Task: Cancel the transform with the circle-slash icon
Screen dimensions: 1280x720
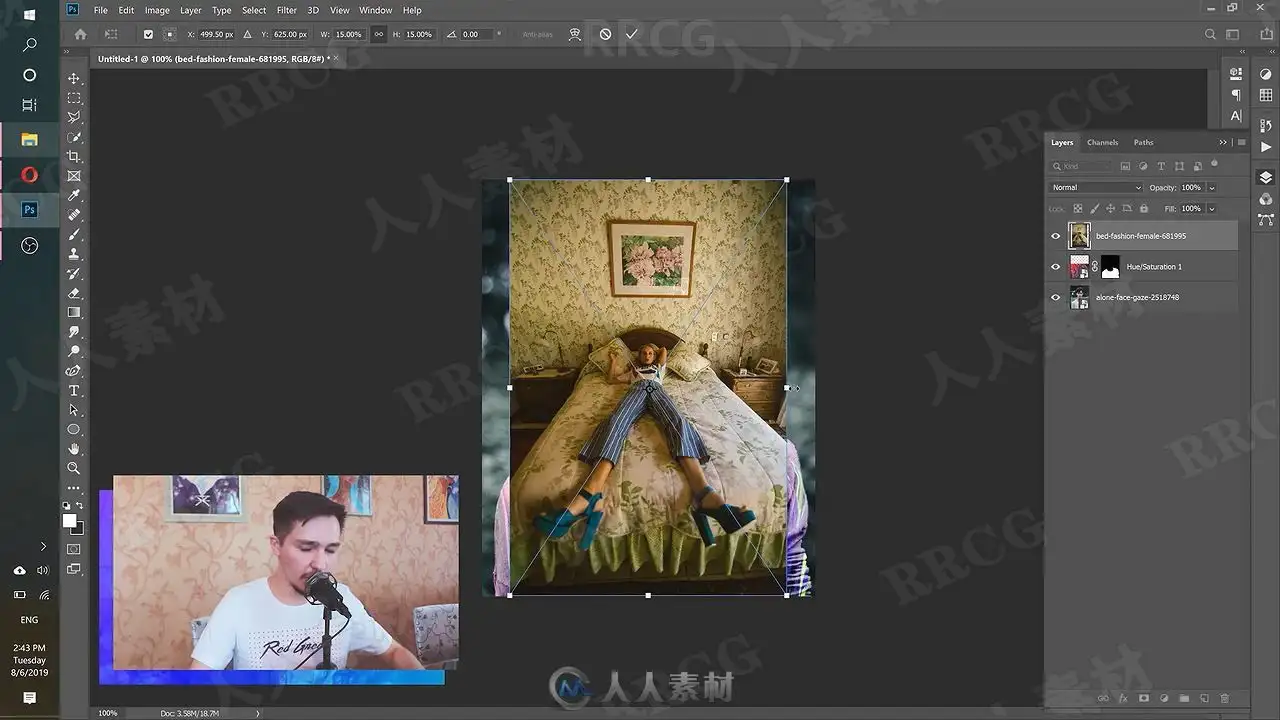Action: pos(605,34)
